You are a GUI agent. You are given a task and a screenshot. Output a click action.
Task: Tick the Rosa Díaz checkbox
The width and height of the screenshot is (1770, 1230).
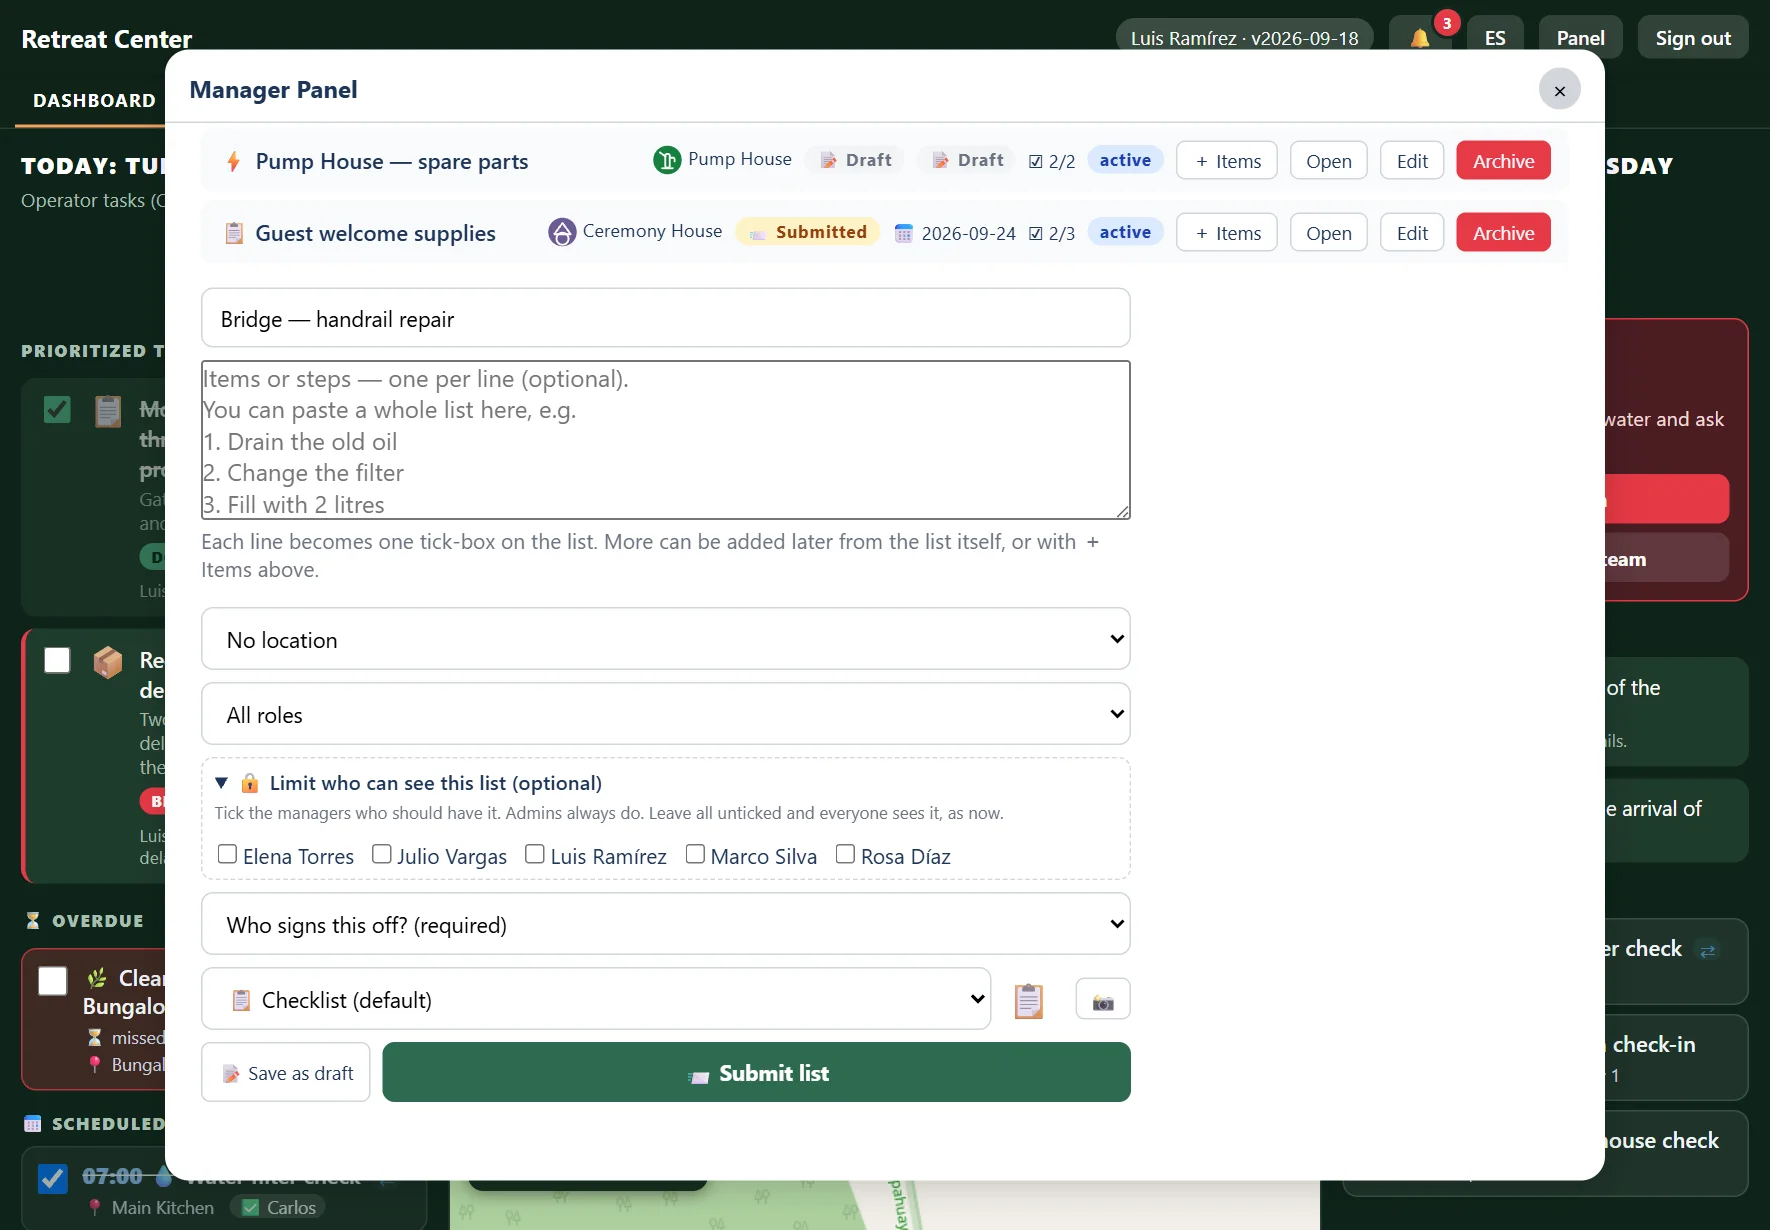tap(845, 854)
